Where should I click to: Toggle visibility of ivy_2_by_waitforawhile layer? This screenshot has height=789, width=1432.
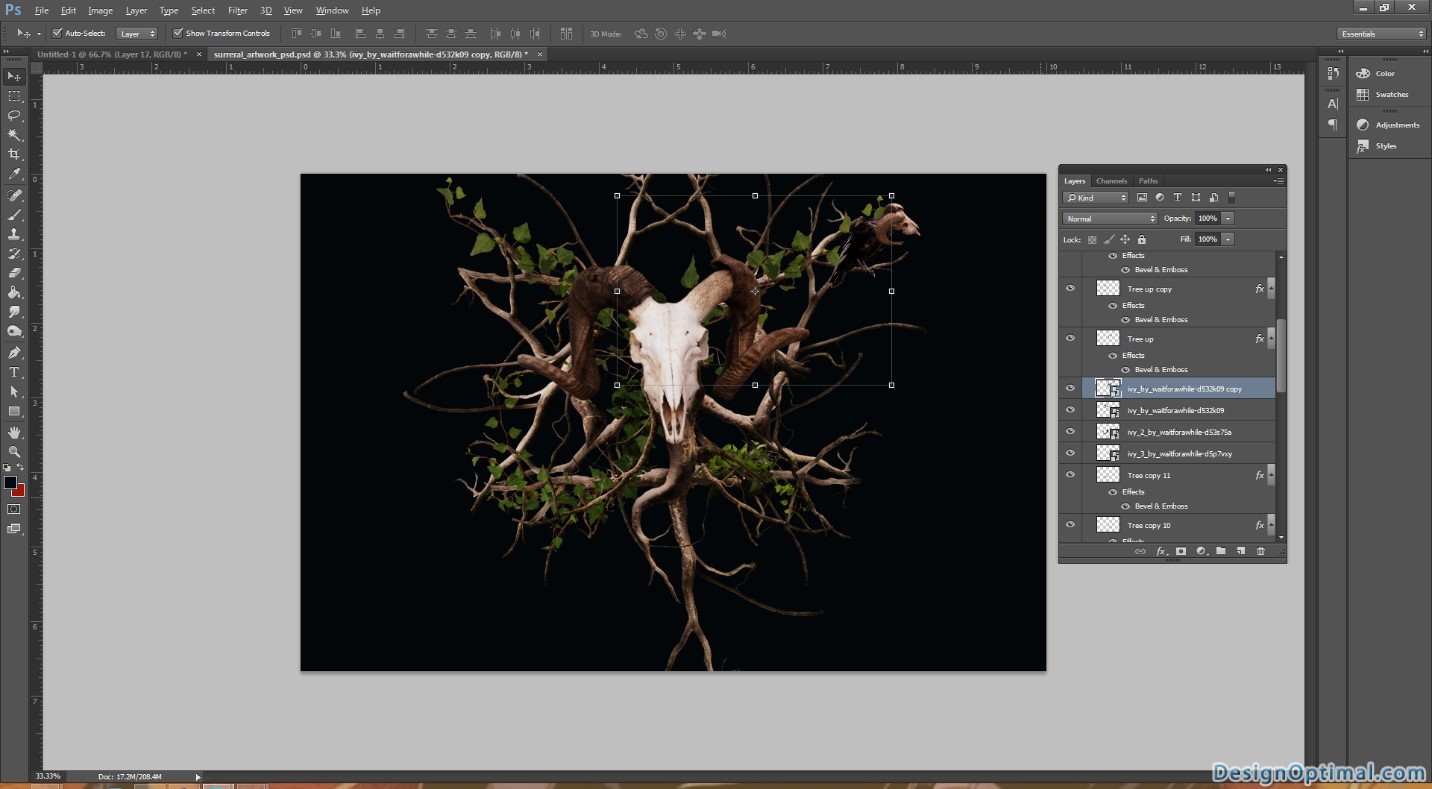pos(1070,432)
